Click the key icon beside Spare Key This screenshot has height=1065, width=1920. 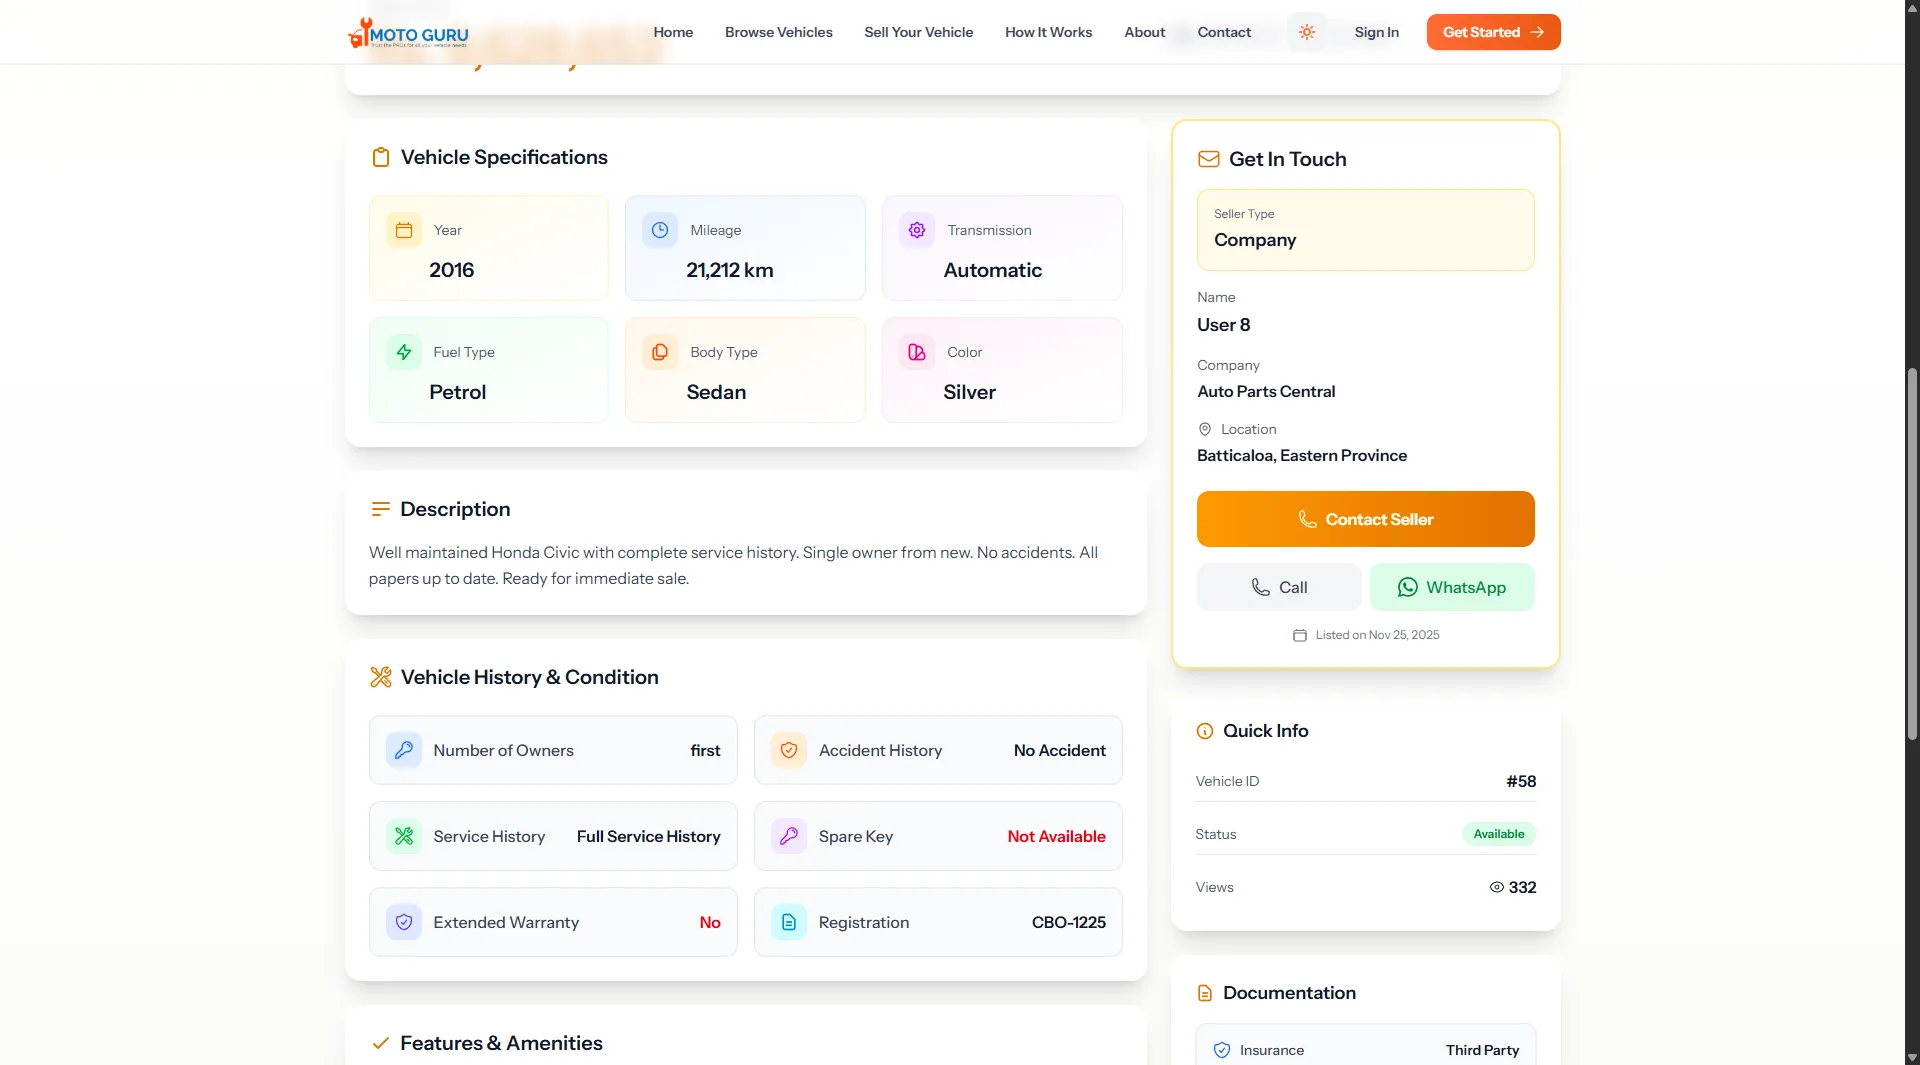point(789,836)
